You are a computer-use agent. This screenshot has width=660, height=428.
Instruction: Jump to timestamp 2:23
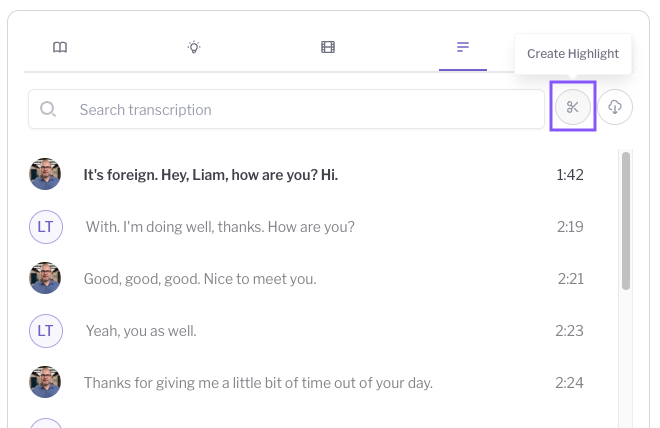click(x=569, y=331)
